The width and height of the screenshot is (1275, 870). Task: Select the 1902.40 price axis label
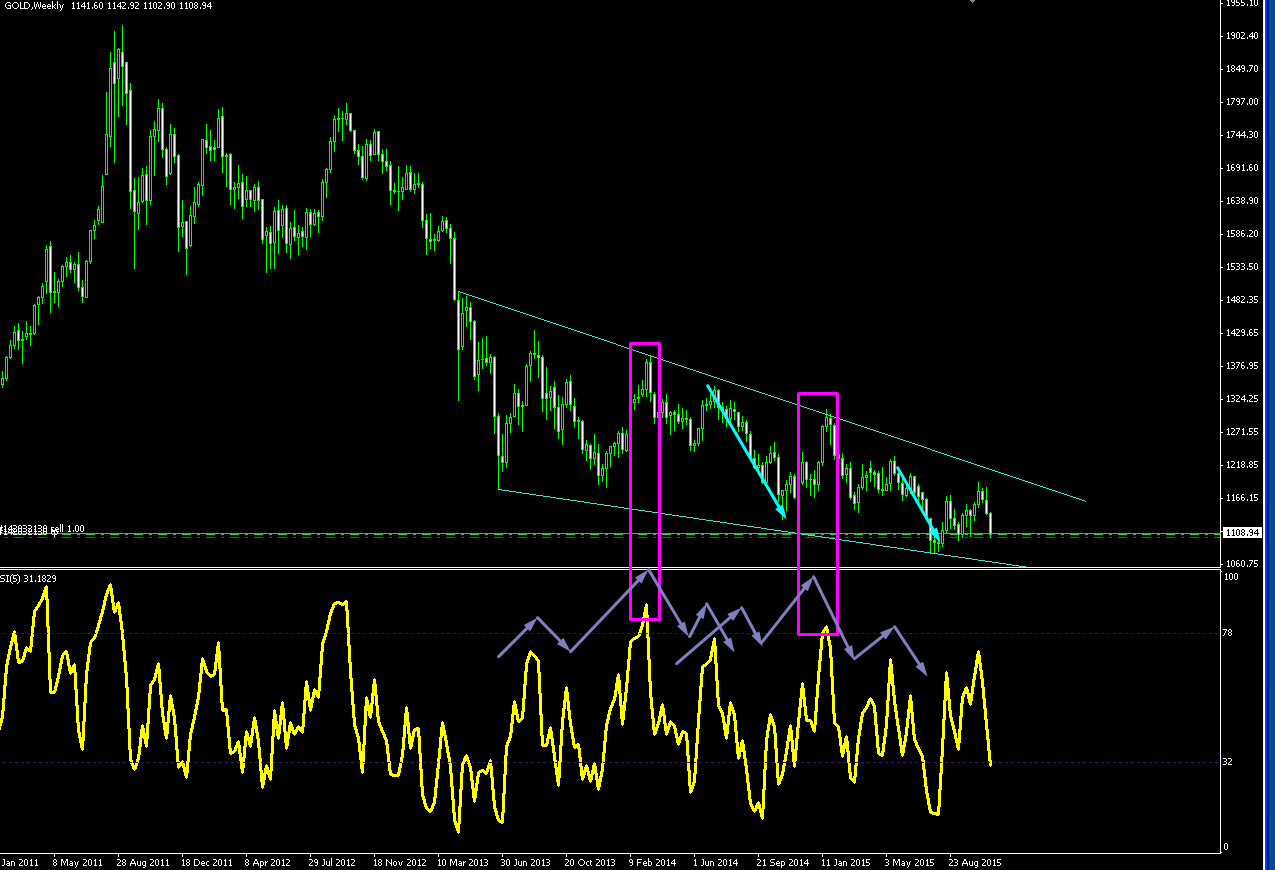click(1242, 35)
